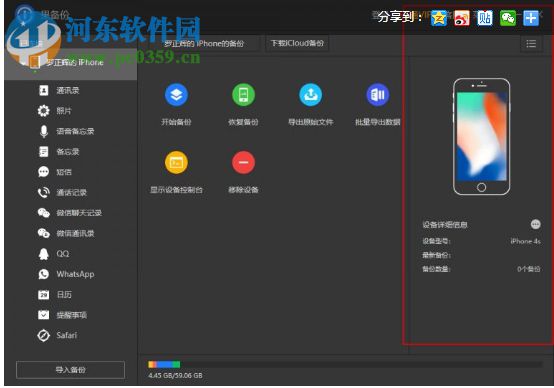Click the '0个备份' backup count value

[x=529, y=269]
